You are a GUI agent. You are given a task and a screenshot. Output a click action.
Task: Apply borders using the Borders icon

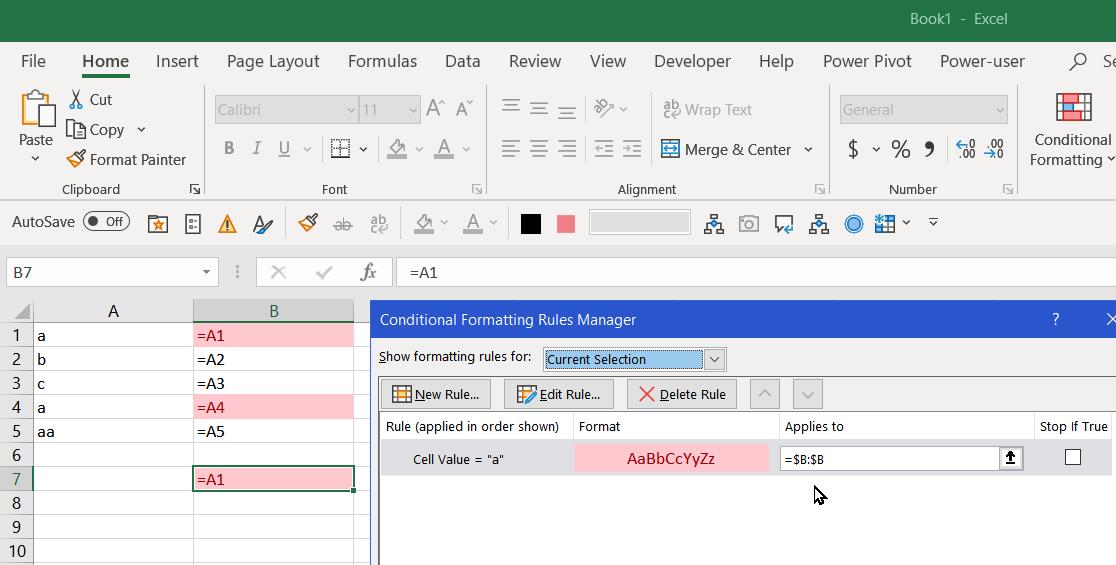[340, 149]
